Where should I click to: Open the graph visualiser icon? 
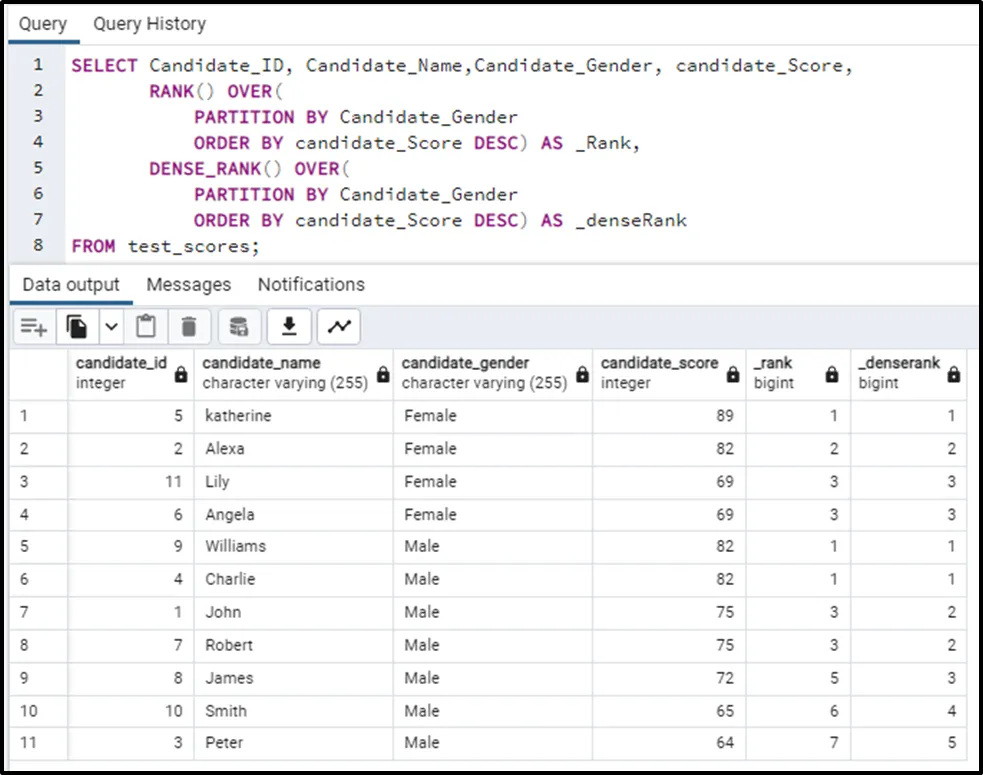(x=340, y=326)
